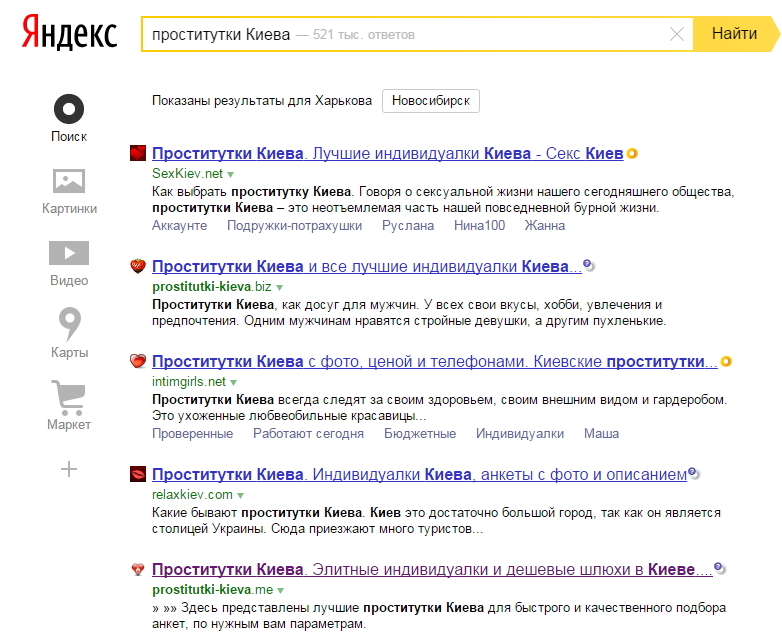This screenshot has height=637, width=782.
Task: Click the blue badge after the prostitutki-kieva.me title
Action: click(720, 568)
